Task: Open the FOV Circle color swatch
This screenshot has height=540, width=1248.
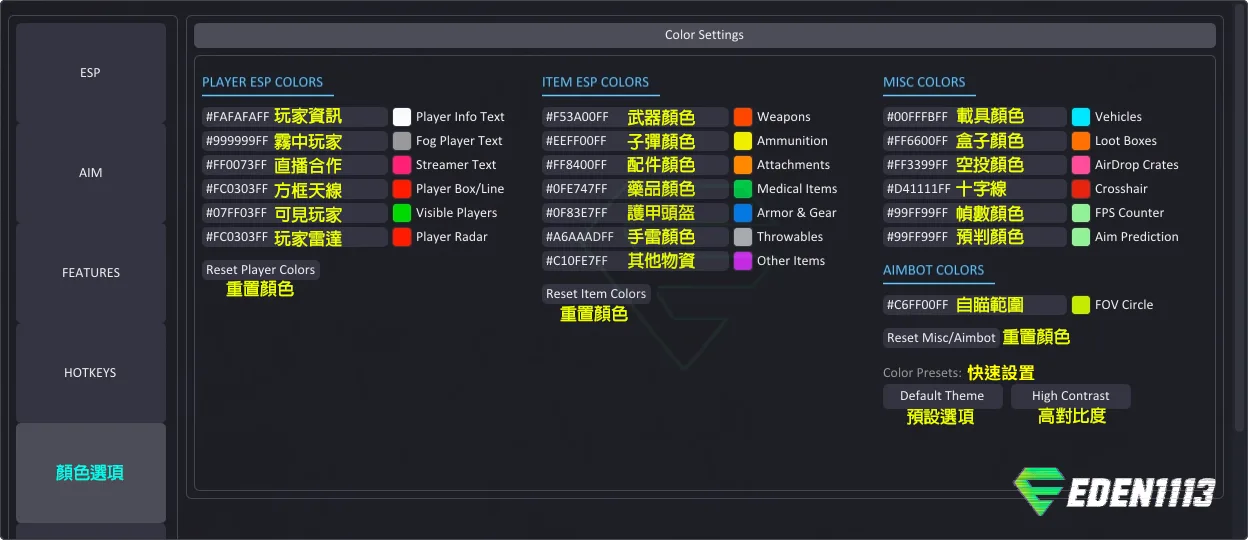Action: click(x=1081, y=305)
